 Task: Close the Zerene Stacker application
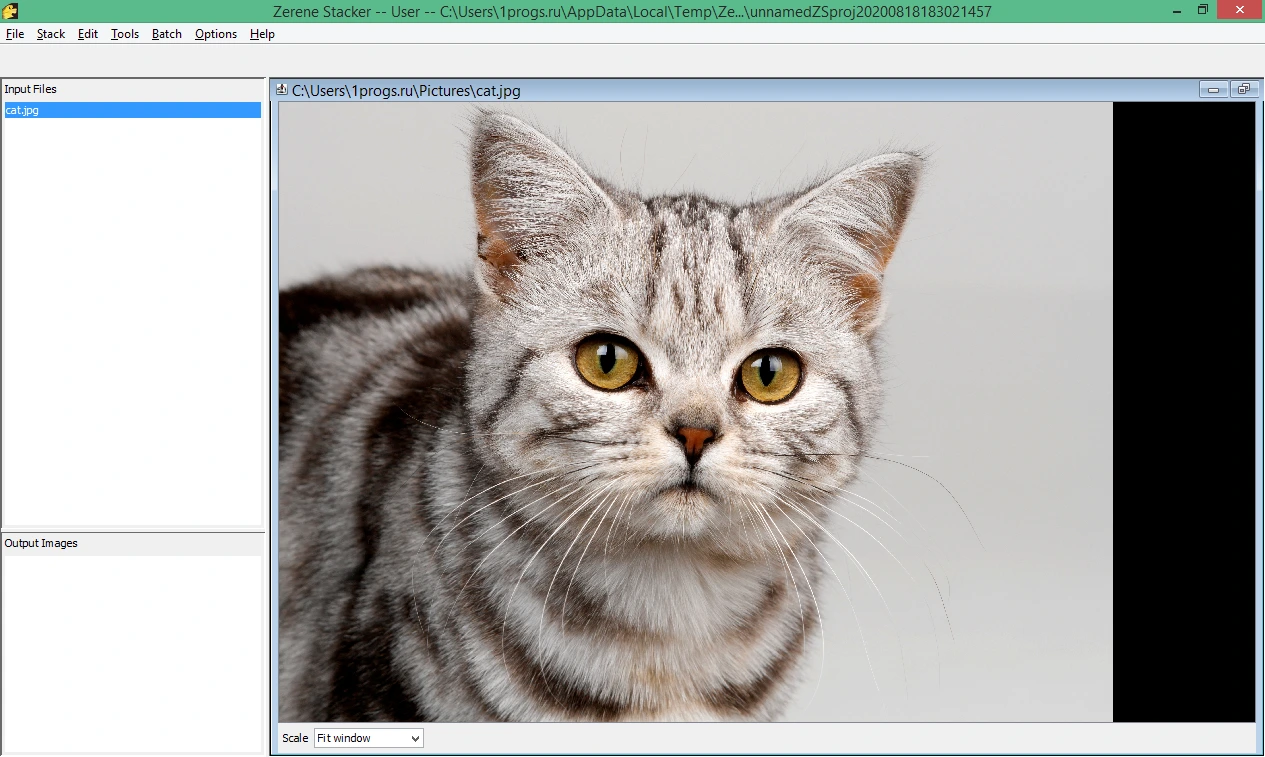[x=1240, y=10]
